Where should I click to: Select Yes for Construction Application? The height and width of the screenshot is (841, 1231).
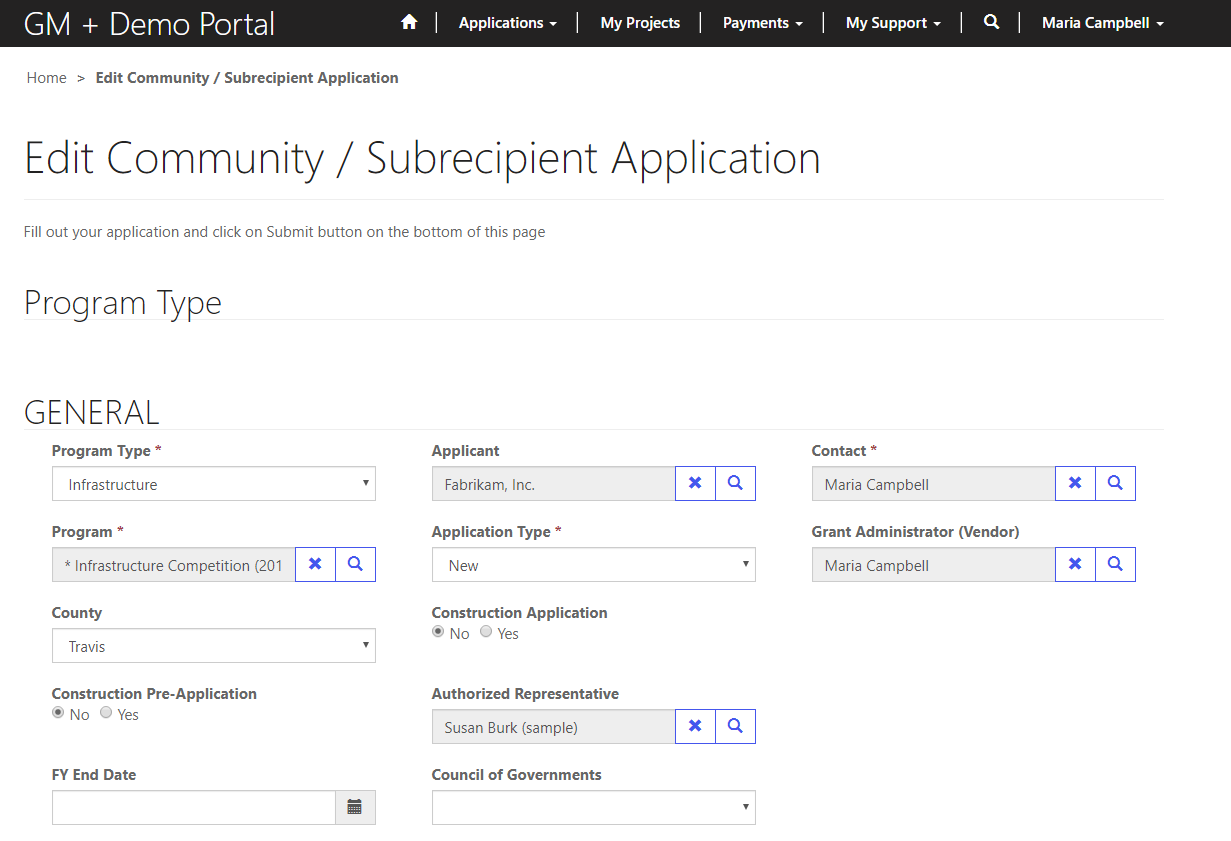coord(486,632)
